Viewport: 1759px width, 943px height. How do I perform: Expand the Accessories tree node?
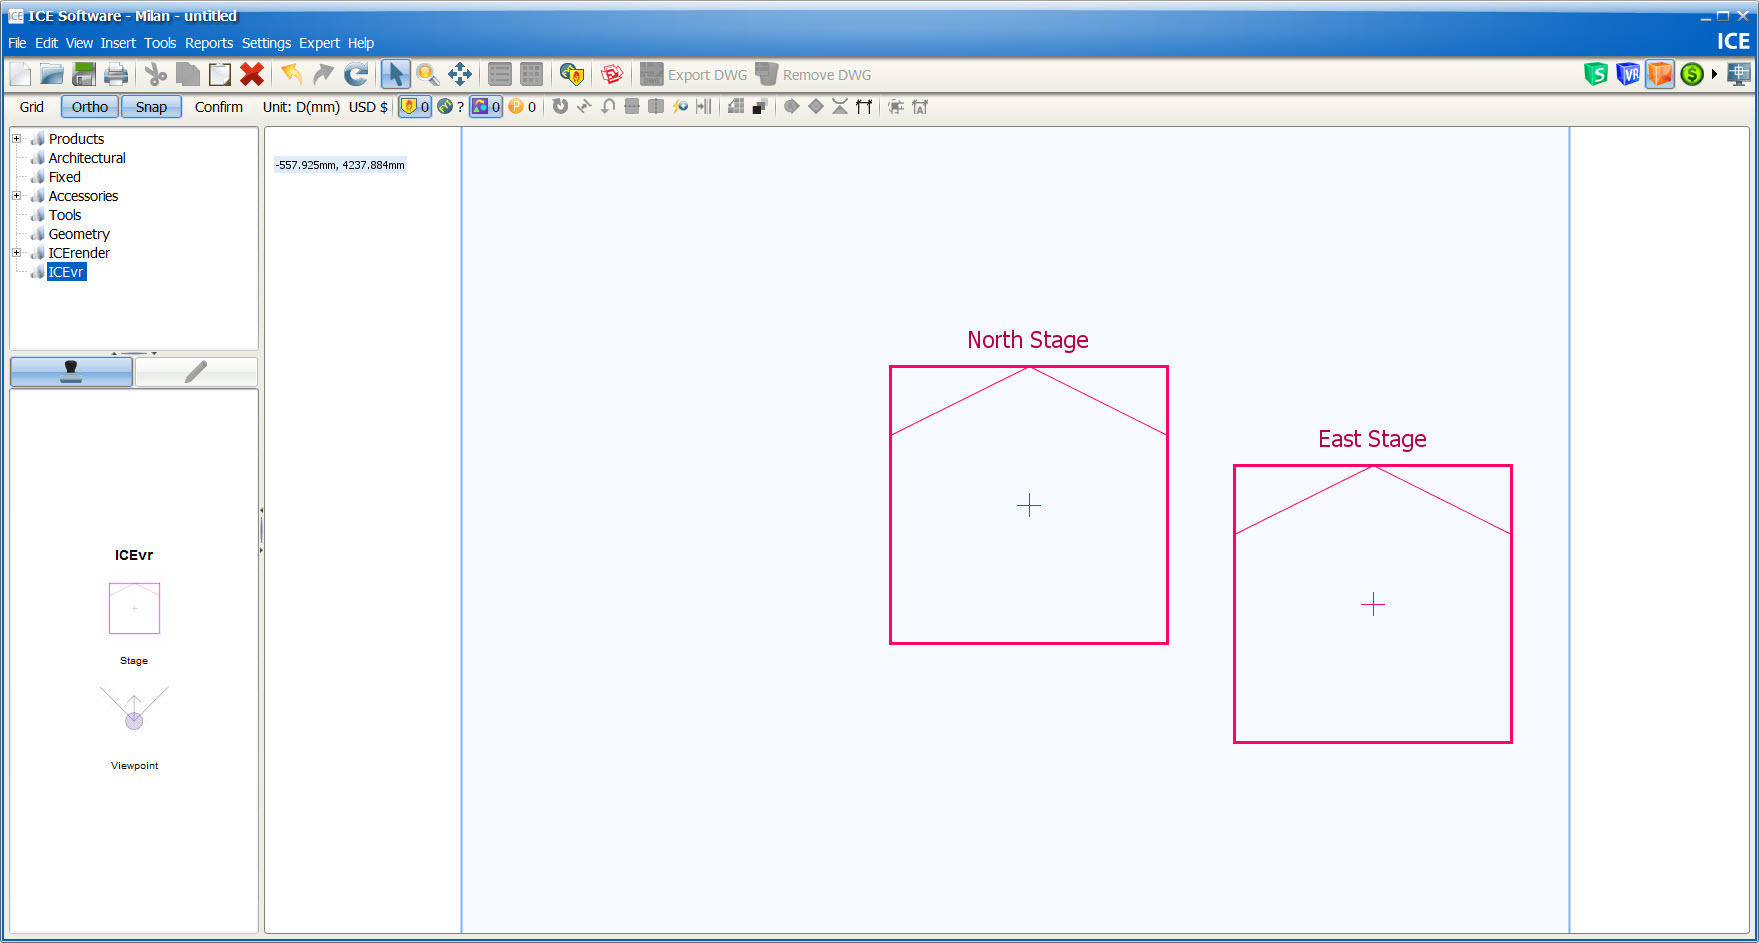point(17,196)
